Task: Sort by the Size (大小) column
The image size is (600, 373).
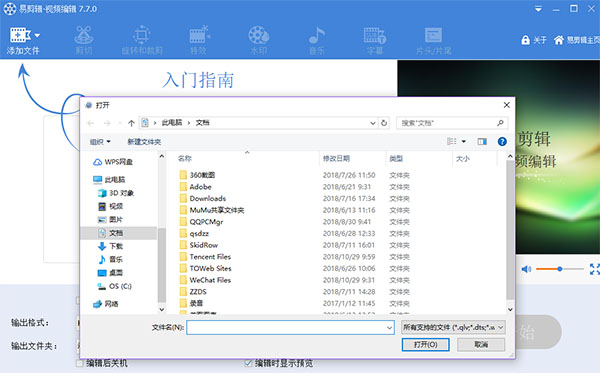Action: coord(463,158)
